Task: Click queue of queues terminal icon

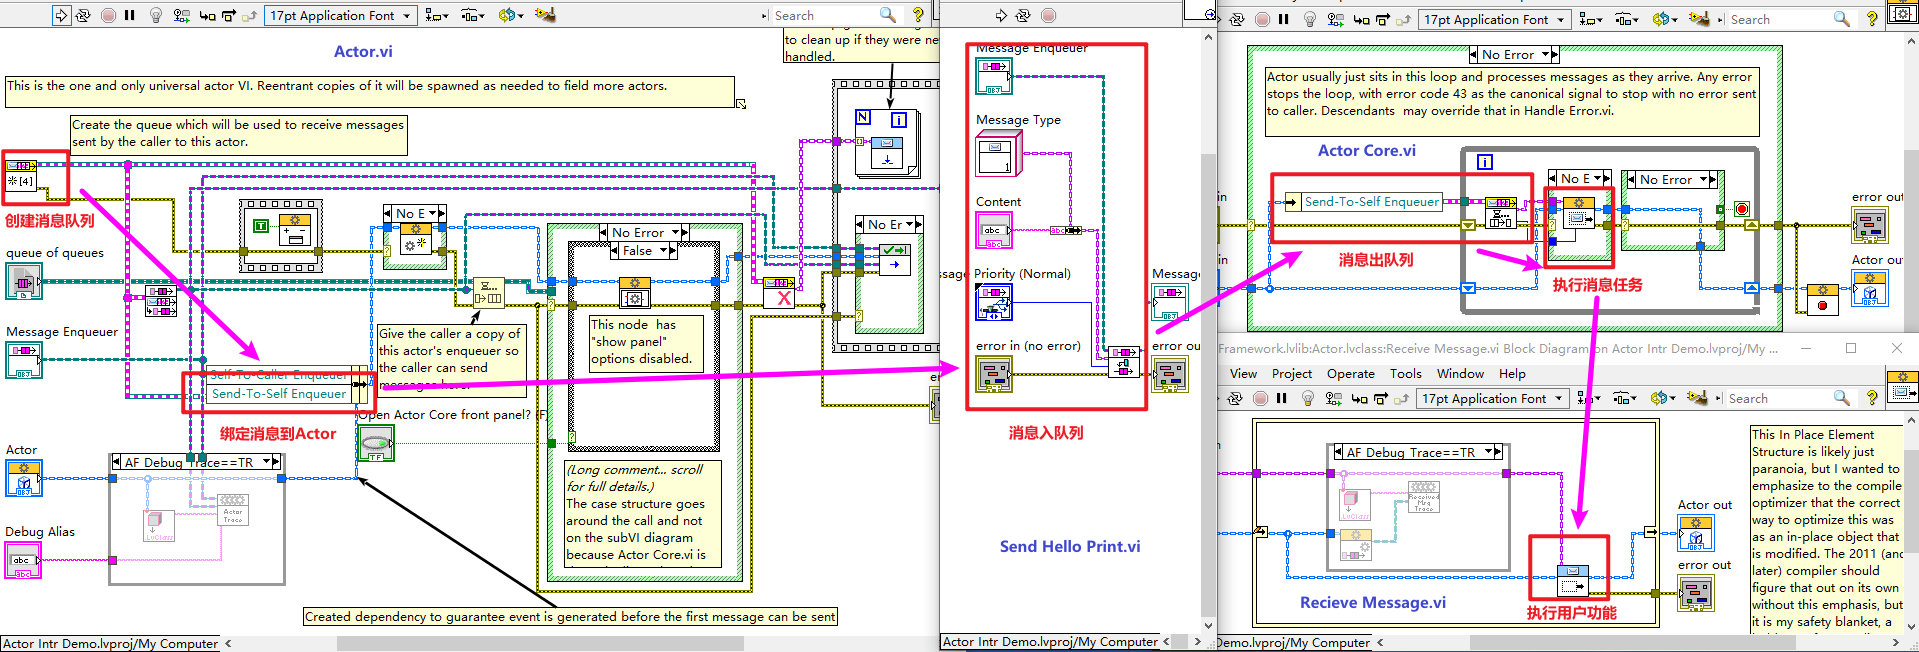Action: point(23,282)
